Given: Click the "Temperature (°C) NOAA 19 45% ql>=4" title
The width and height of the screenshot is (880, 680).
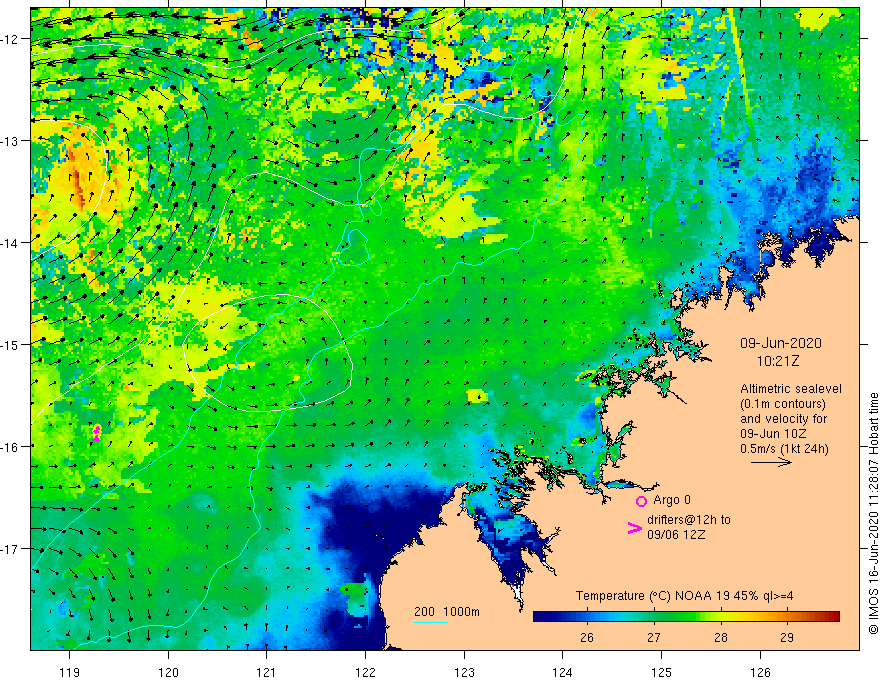Looking at the screenshot, I should (x=685, y=596).
